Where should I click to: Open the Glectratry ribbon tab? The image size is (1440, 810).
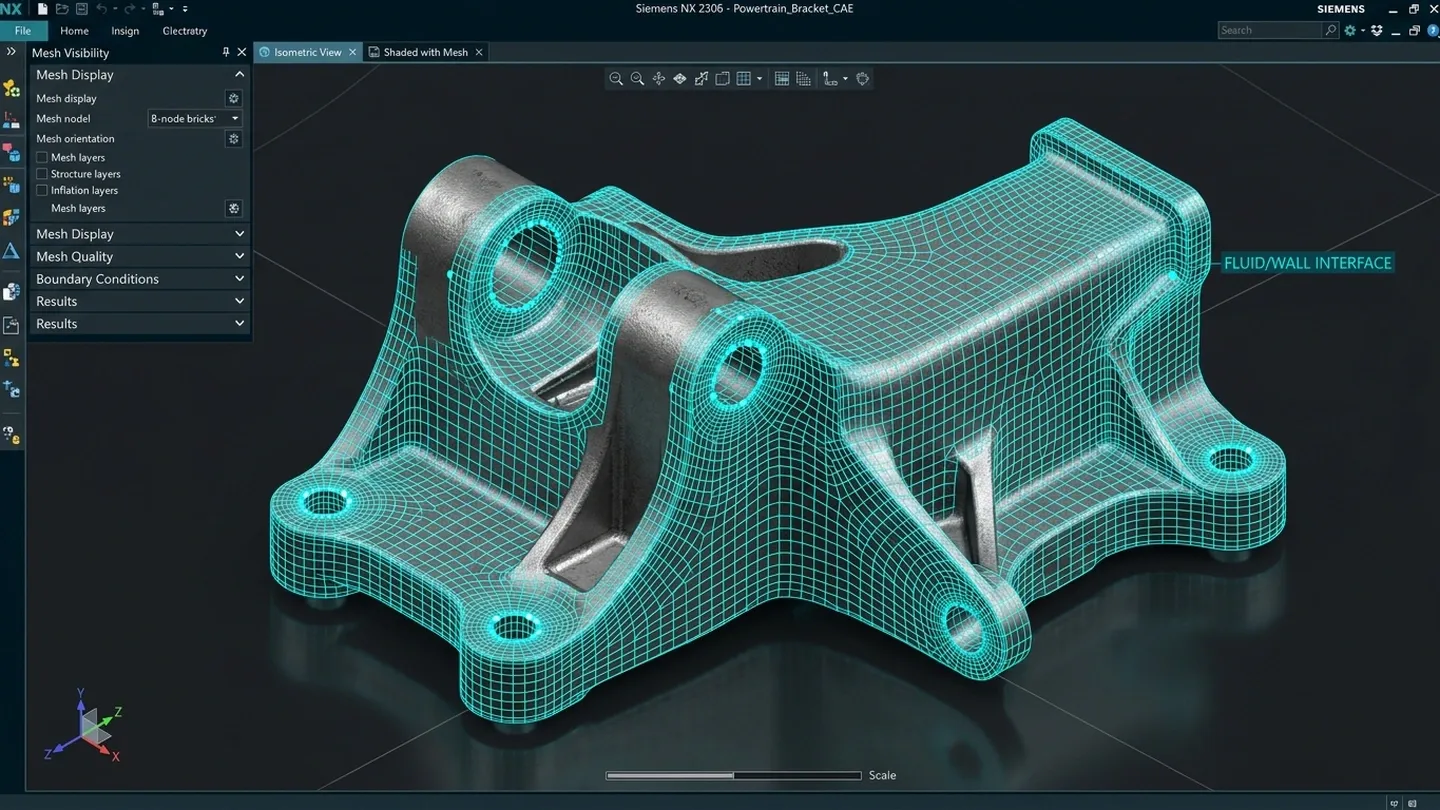185,31
